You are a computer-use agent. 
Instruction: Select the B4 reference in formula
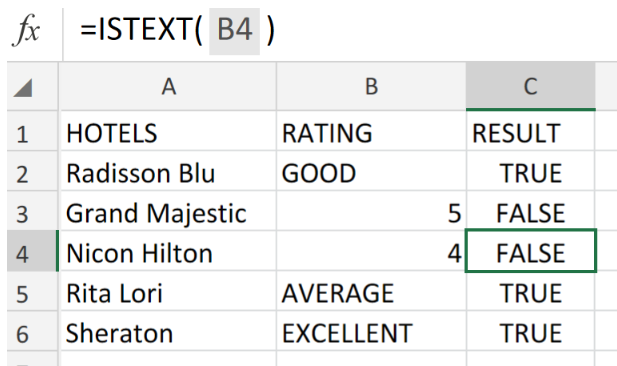[x=235, y=30]
